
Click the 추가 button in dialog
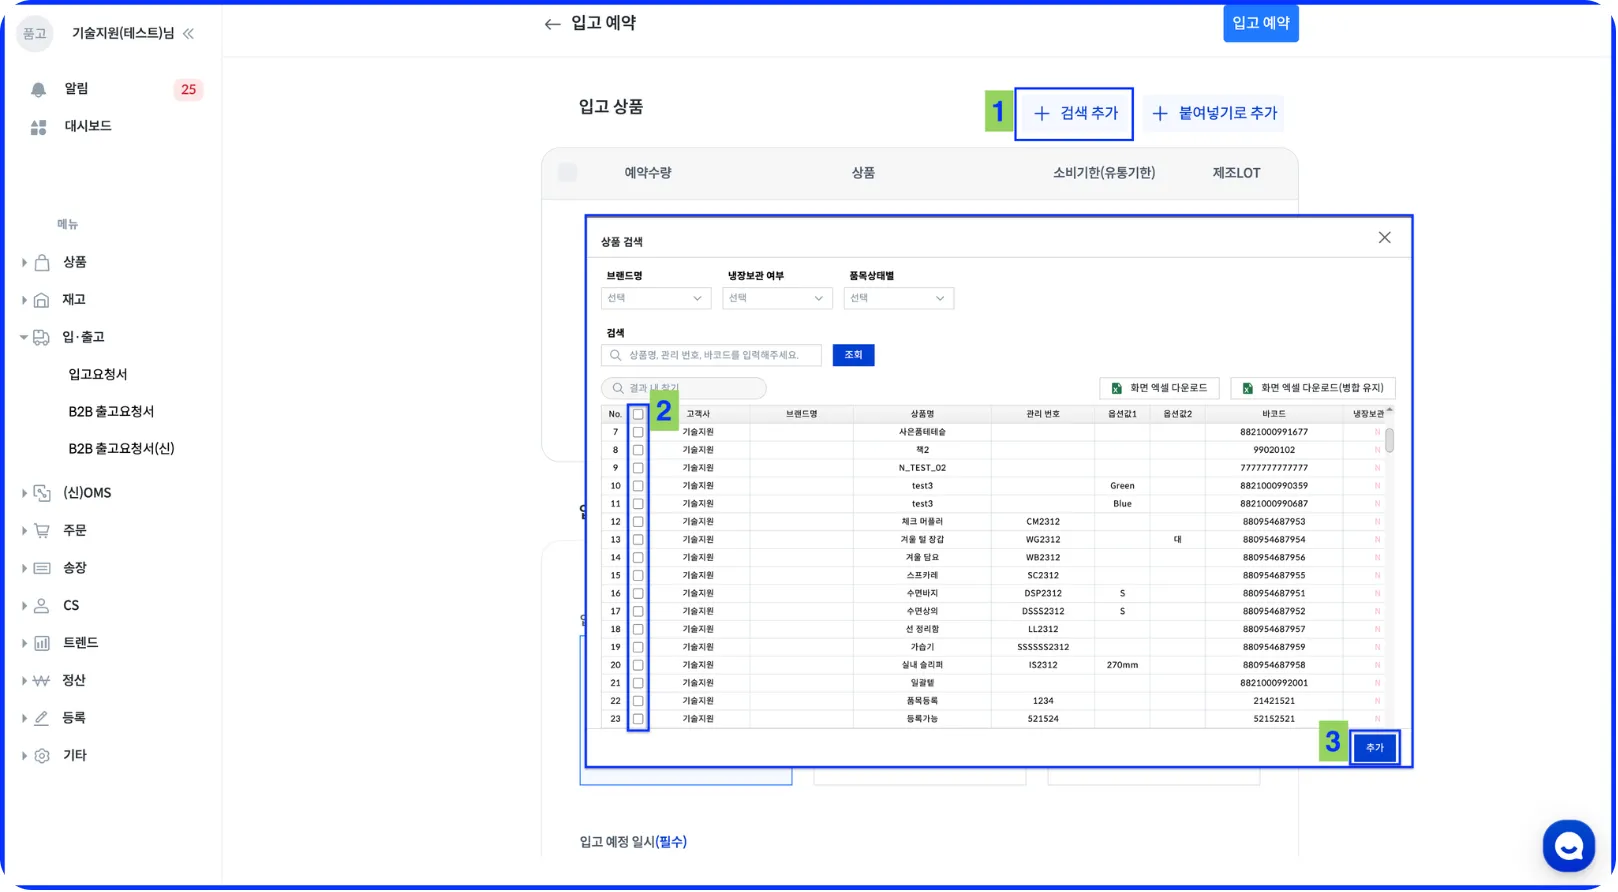1374,748
